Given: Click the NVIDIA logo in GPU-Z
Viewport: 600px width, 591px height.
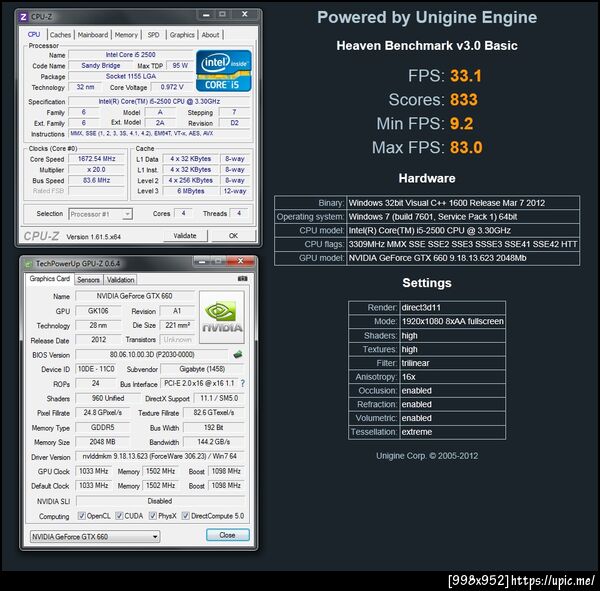Looking at the screenshot, I should coord(222,317).
